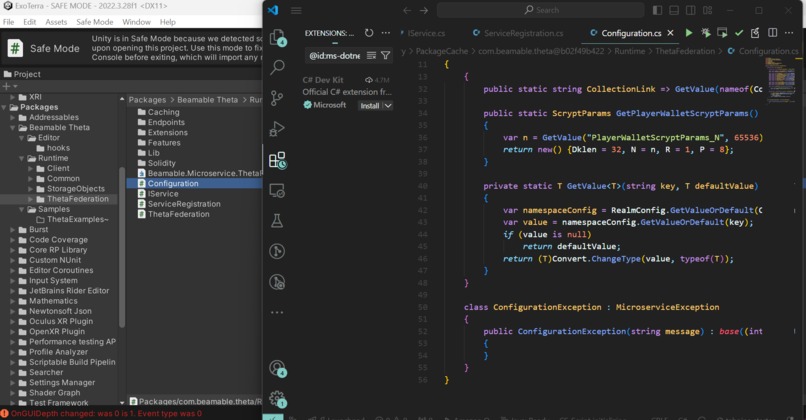This screenshot has height=420, width=806.
Task: Open the Source Control view
Action: pyautogui.click(x=278, y=99)
